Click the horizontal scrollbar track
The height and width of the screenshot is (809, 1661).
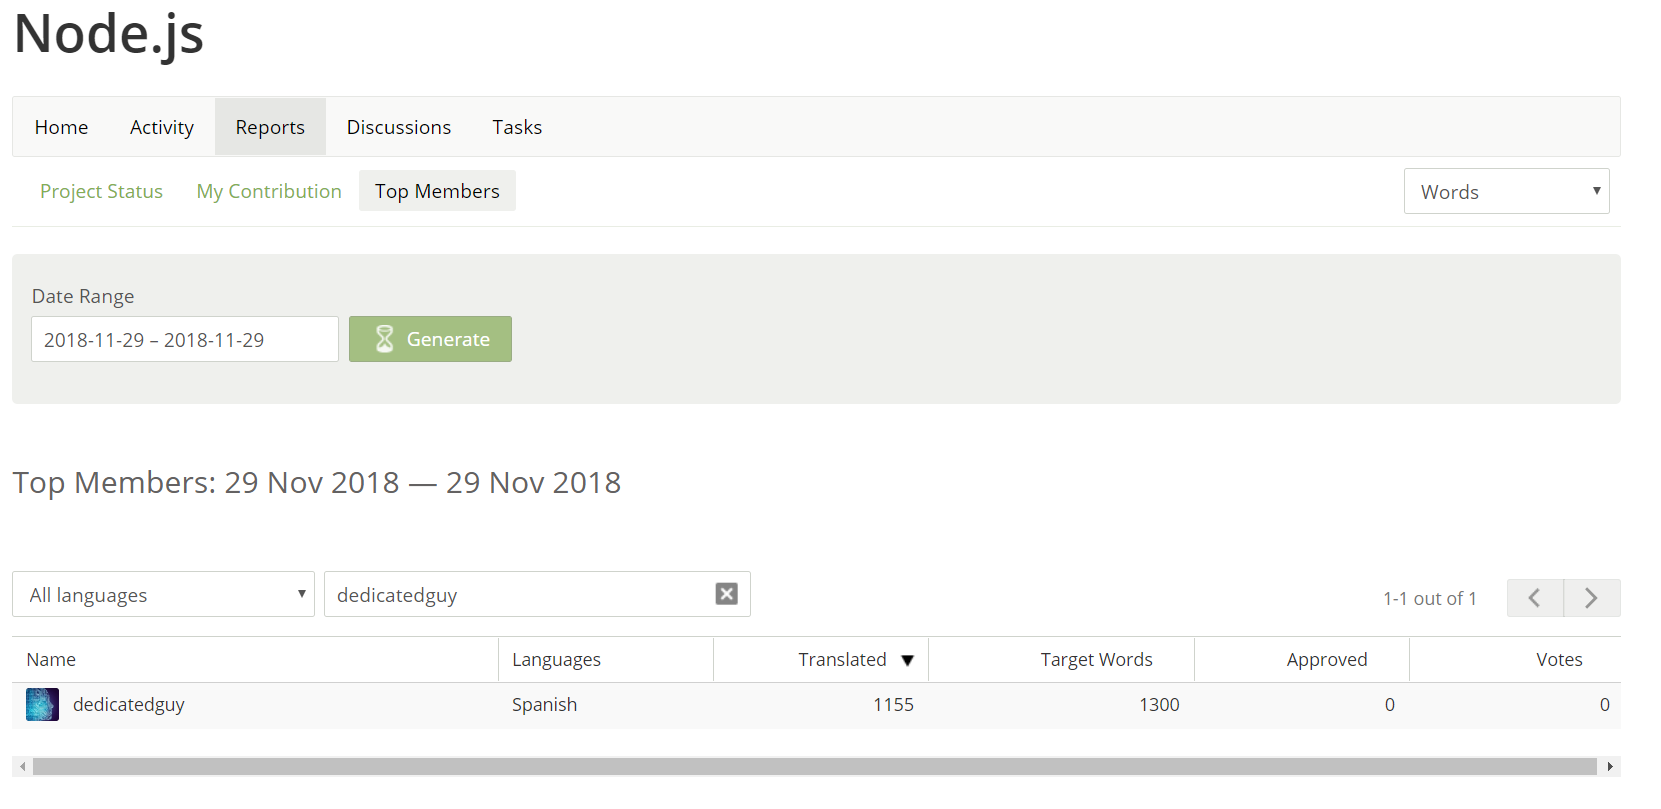815,767
